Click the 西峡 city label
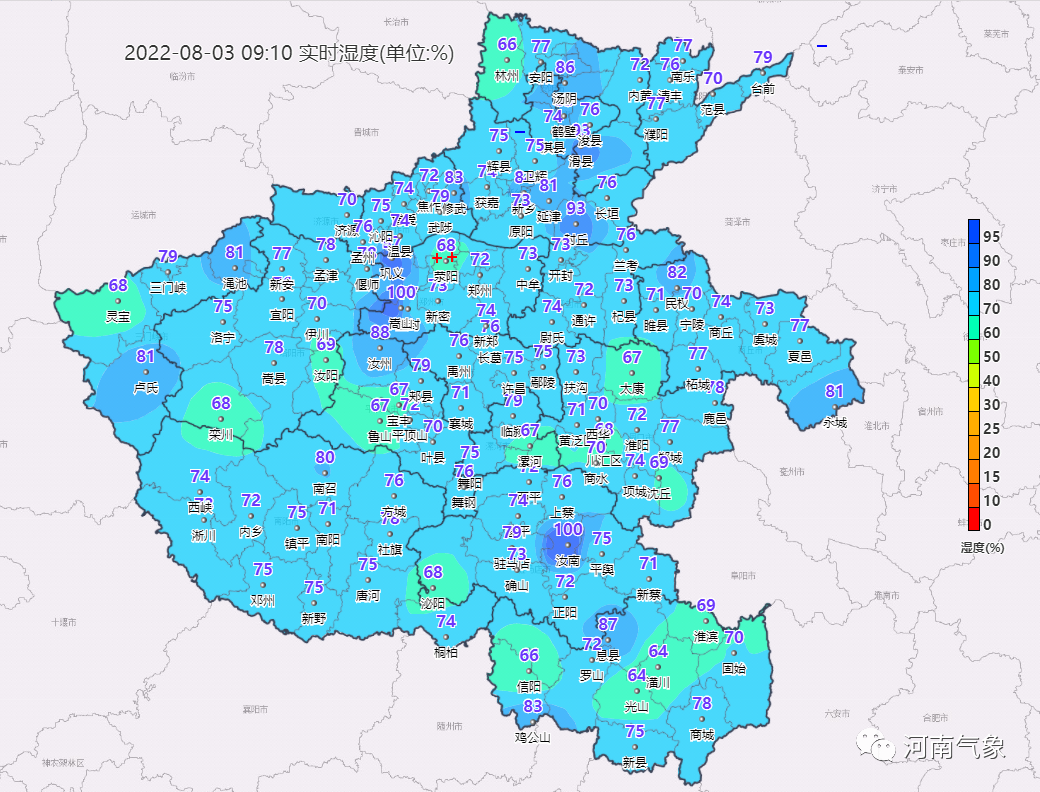Image resolution: width=1040 pixels, height=792 pixels. (200, 507)
